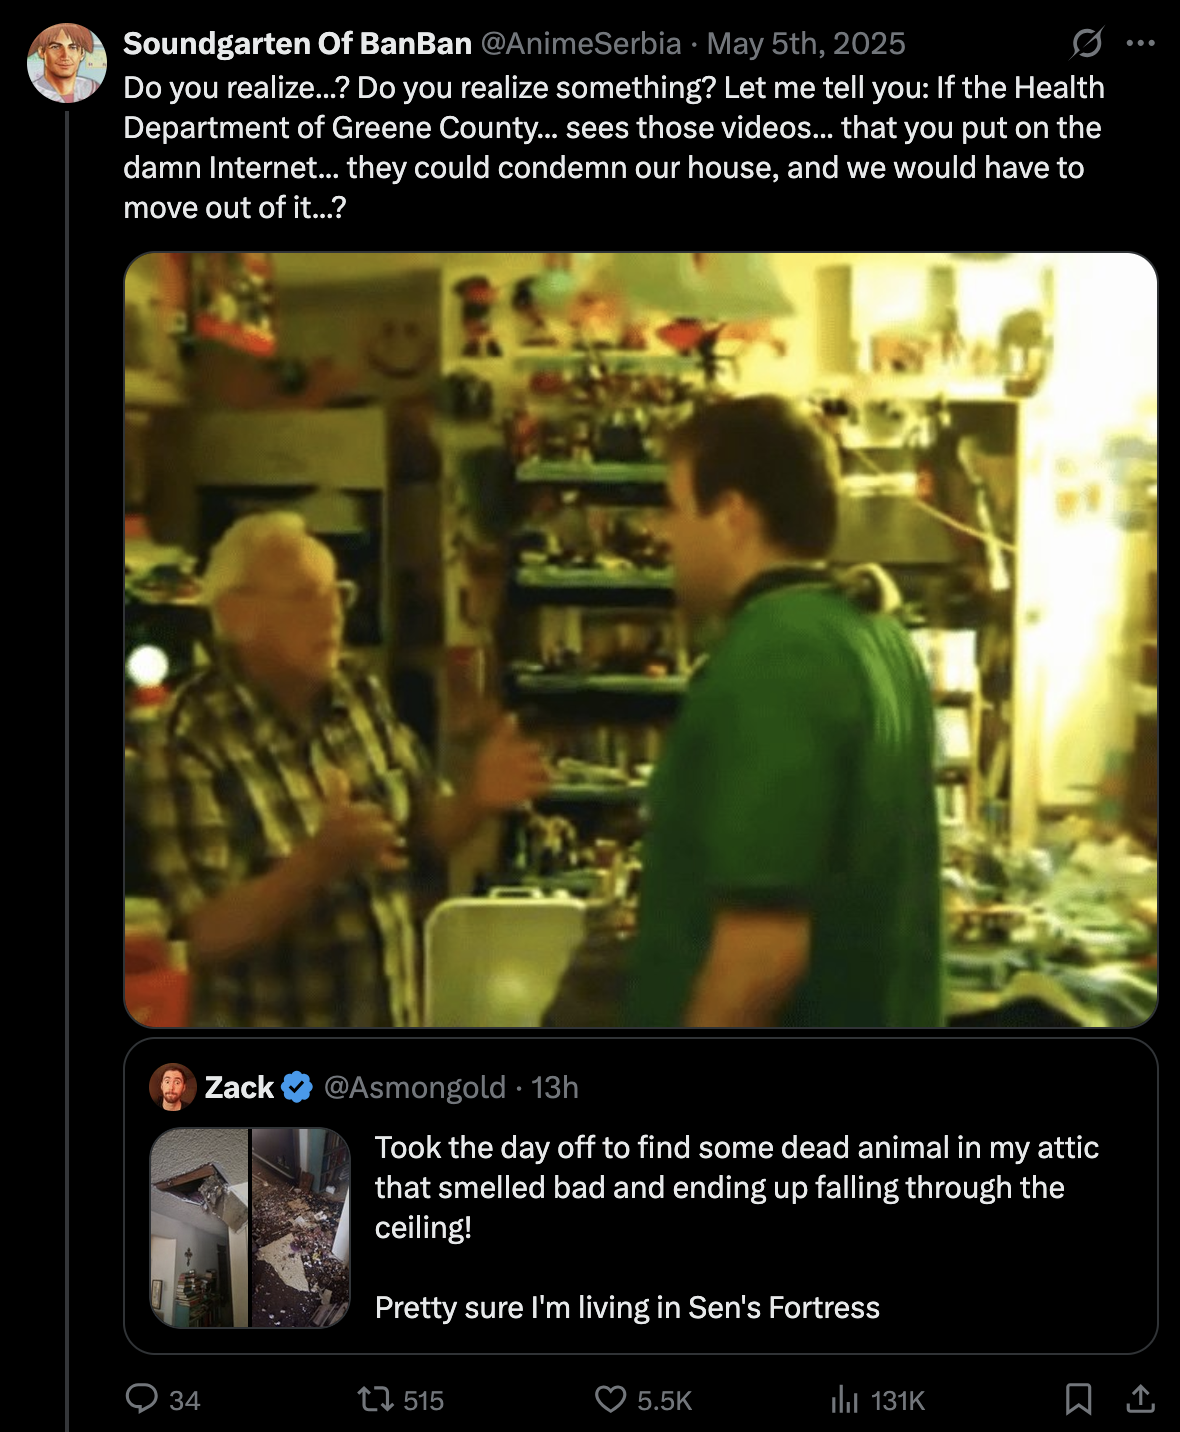Open quoted post text about Sen's Fortress
The image size is (1180, 1432).
pos(737,1227)
